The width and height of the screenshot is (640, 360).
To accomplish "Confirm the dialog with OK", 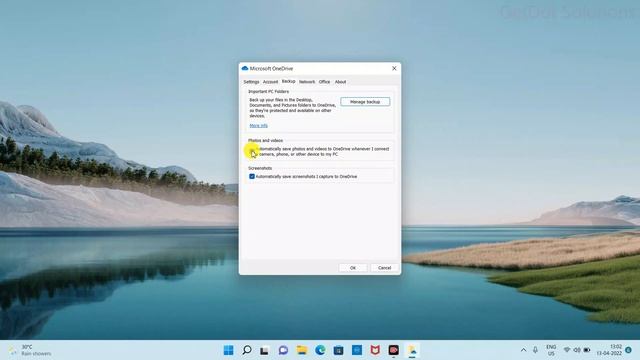I will (x=353, y=268).
